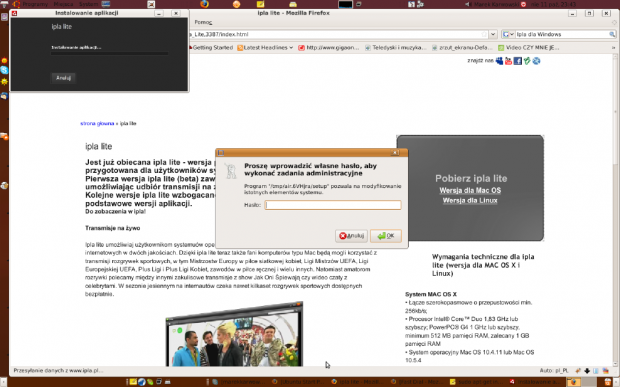The height and width of the screenshot is (387, 620).
Task: Open the System menu
Action: pos(88,4)
